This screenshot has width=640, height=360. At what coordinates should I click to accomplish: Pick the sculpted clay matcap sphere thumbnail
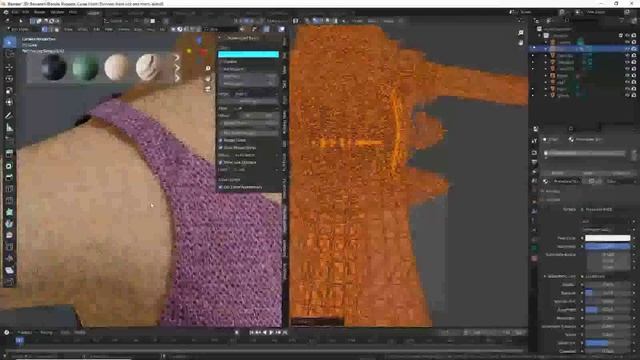coord(148,67)
